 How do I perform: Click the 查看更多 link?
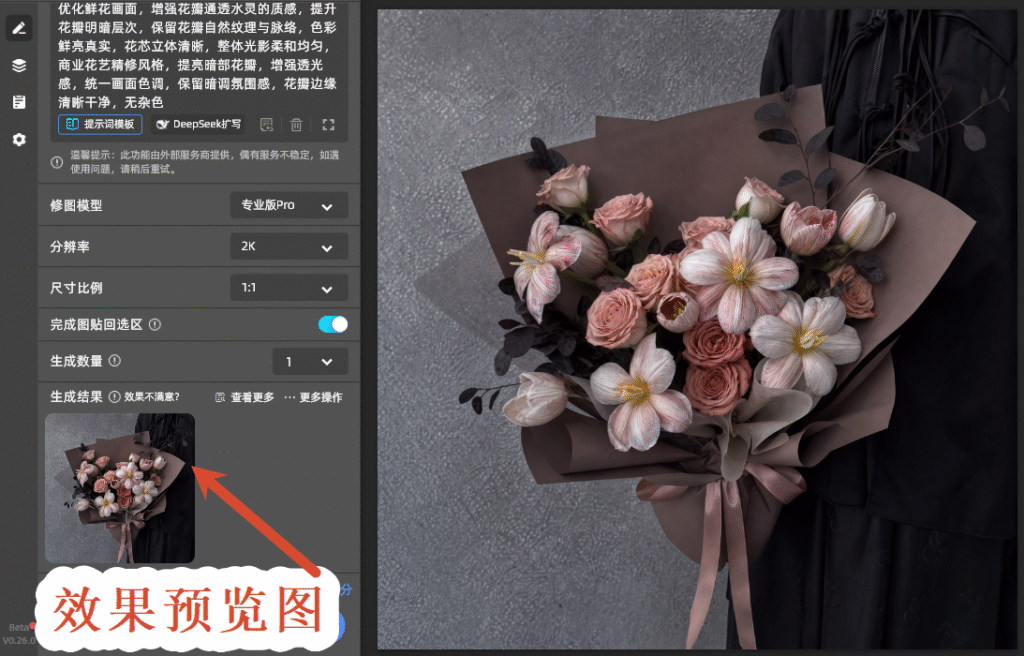[245, 397]
